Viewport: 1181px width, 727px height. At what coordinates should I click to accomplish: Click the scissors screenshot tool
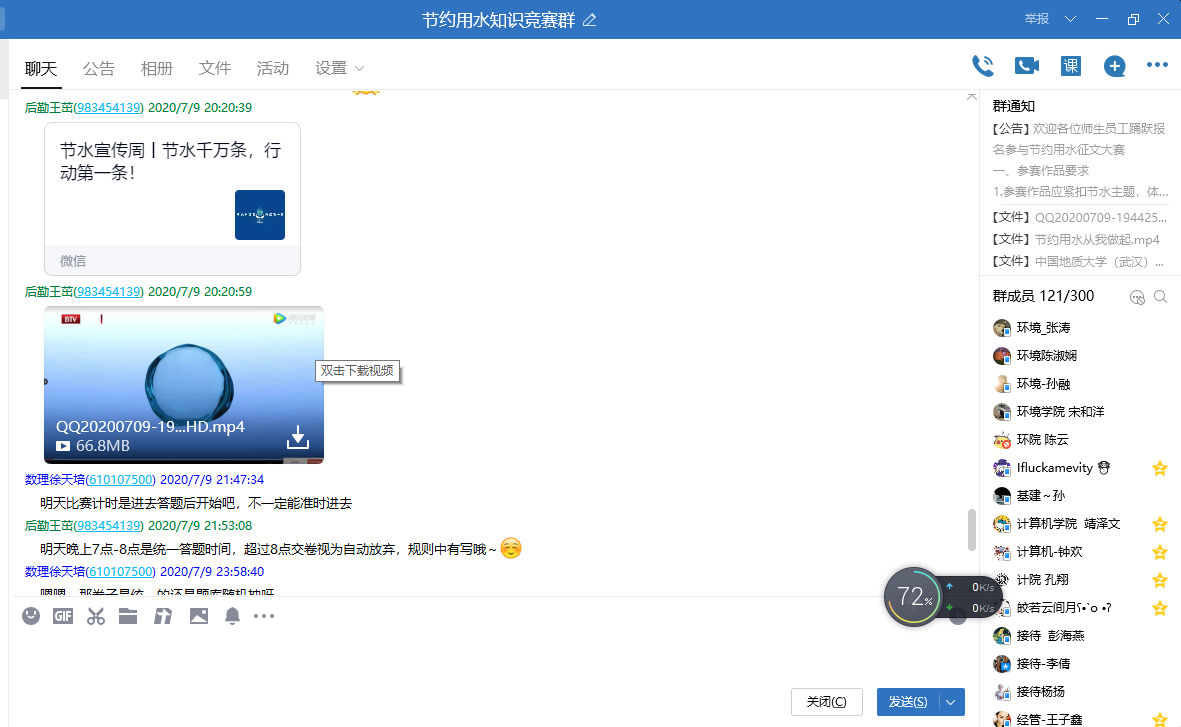(96, 616)
